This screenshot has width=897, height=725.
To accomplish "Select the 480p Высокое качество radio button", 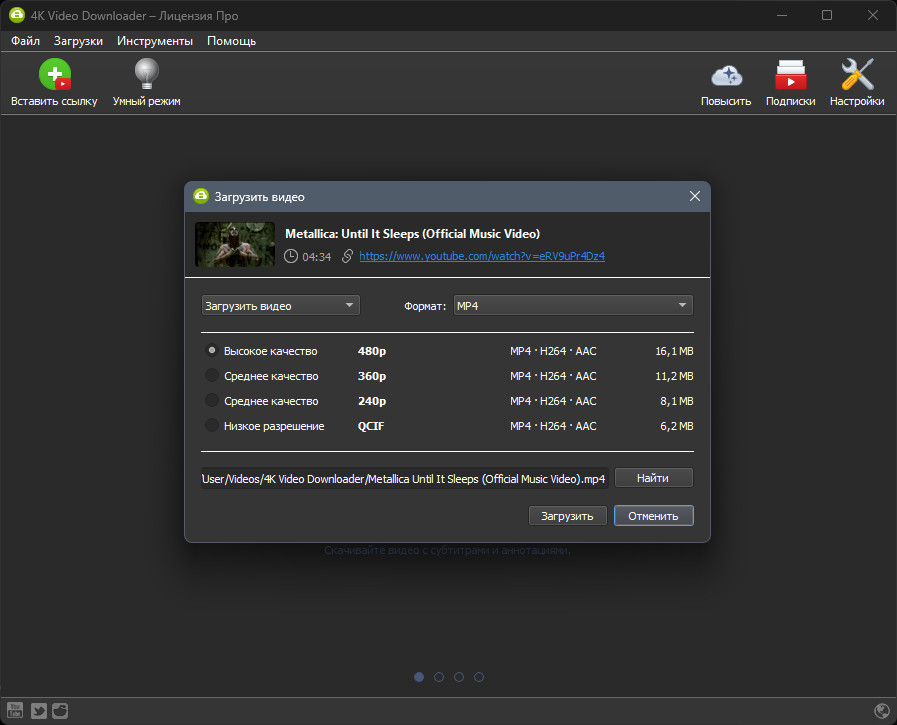I will coord(212,350).
